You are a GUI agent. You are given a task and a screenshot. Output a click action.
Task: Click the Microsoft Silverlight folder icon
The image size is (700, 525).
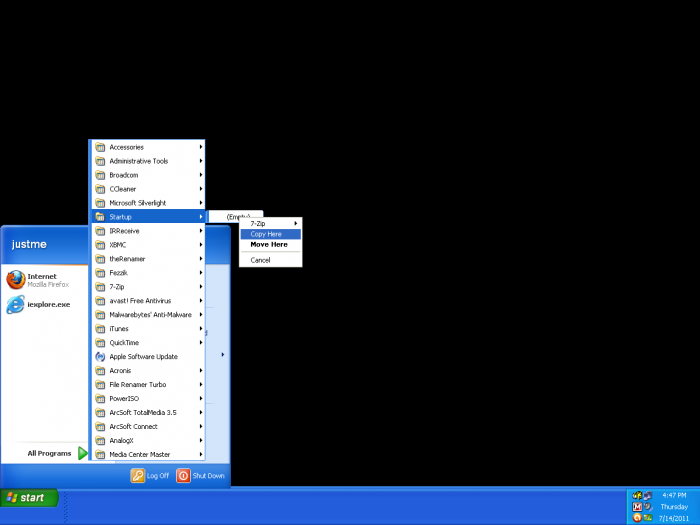click(100, 203)
